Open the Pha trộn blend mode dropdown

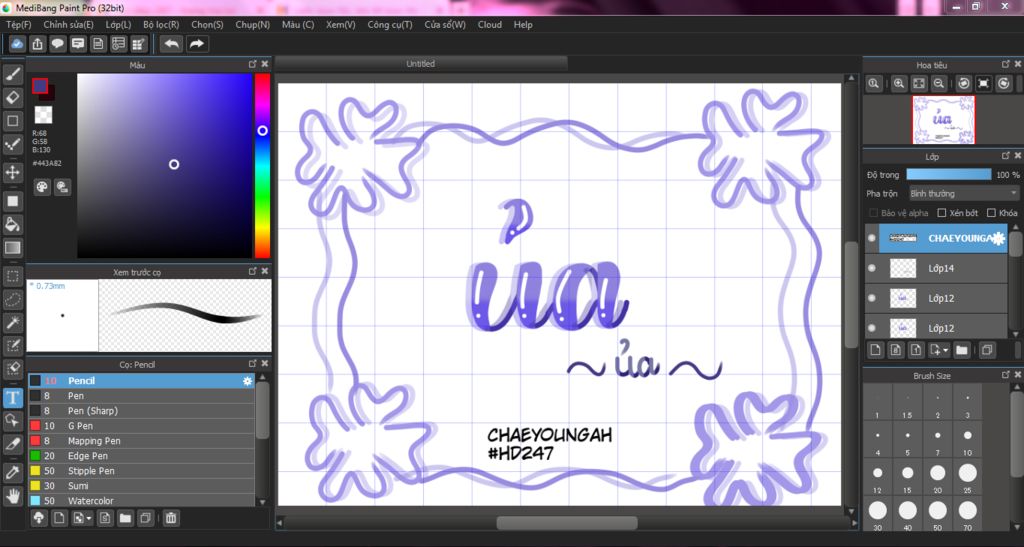[x=963, y=194]
